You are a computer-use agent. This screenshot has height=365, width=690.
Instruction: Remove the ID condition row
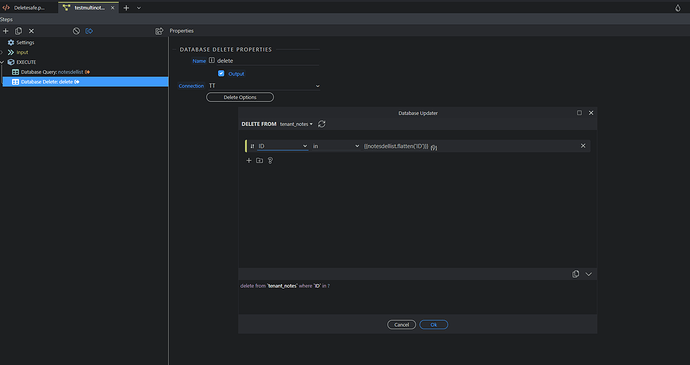(583, 146)
